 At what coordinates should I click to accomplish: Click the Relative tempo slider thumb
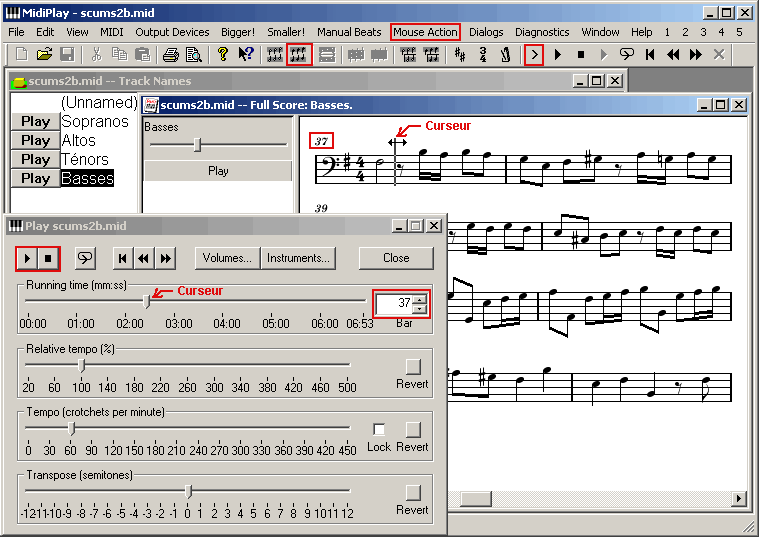[82, 365]
